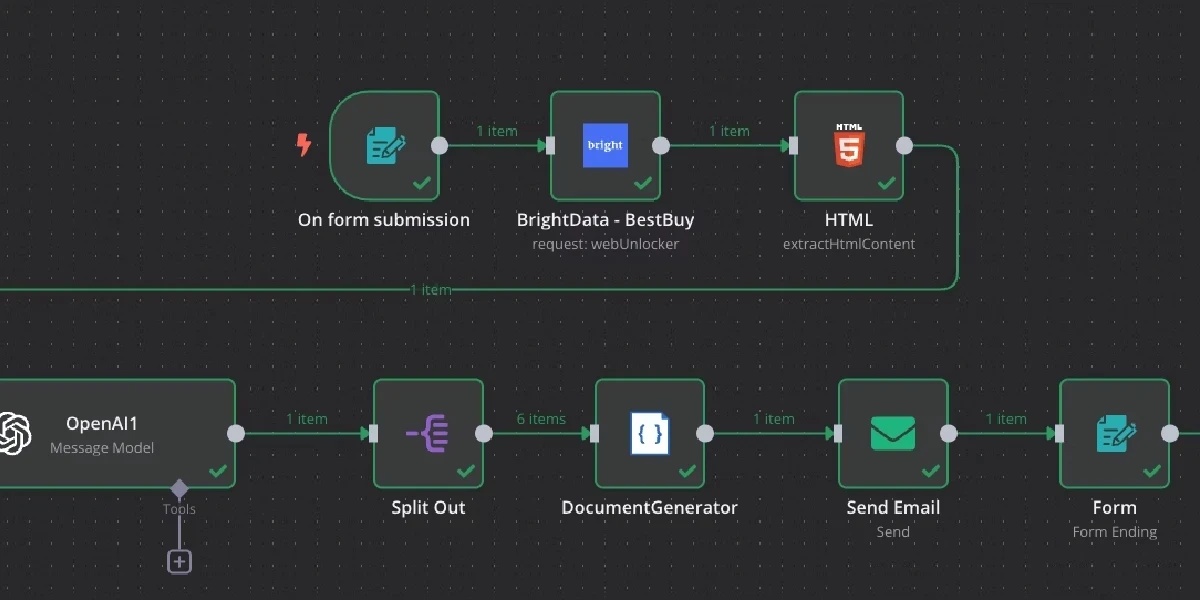Click the 'Form Ending' subtitle text
This screenshot has width=1200, height=600.
[x=1115, y=532]
